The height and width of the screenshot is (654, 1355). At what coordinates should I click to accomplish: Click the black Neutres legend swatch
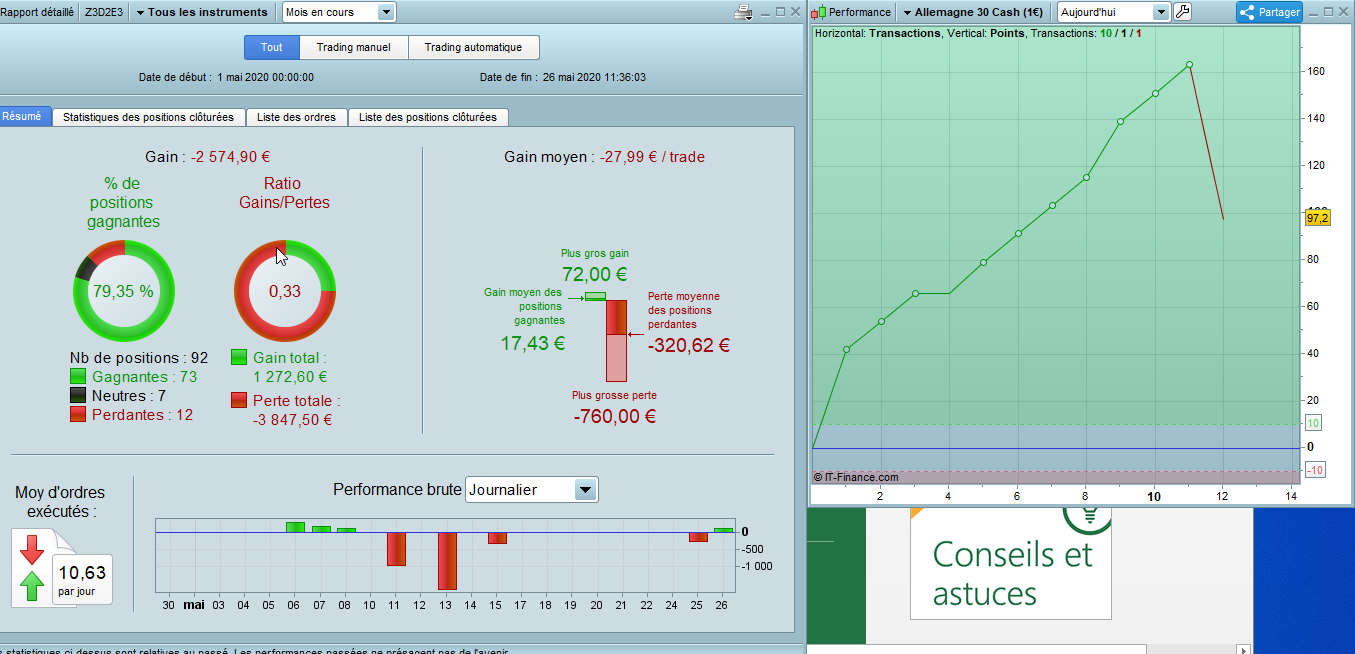click(x=78, y=395)
